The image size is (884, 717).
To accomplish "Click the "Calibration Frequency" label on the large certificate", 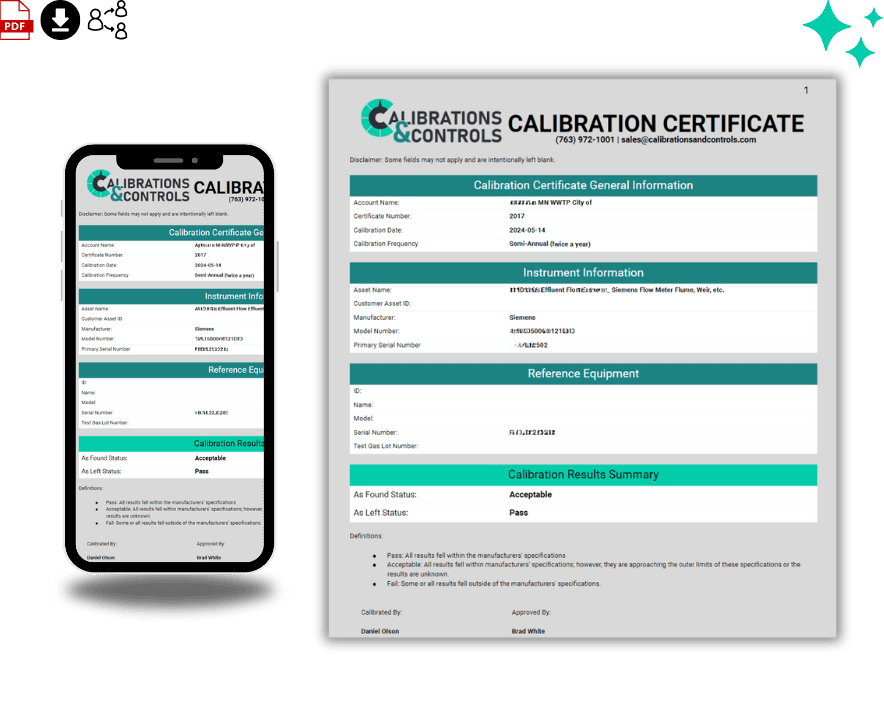I will (x=386, y=244).
